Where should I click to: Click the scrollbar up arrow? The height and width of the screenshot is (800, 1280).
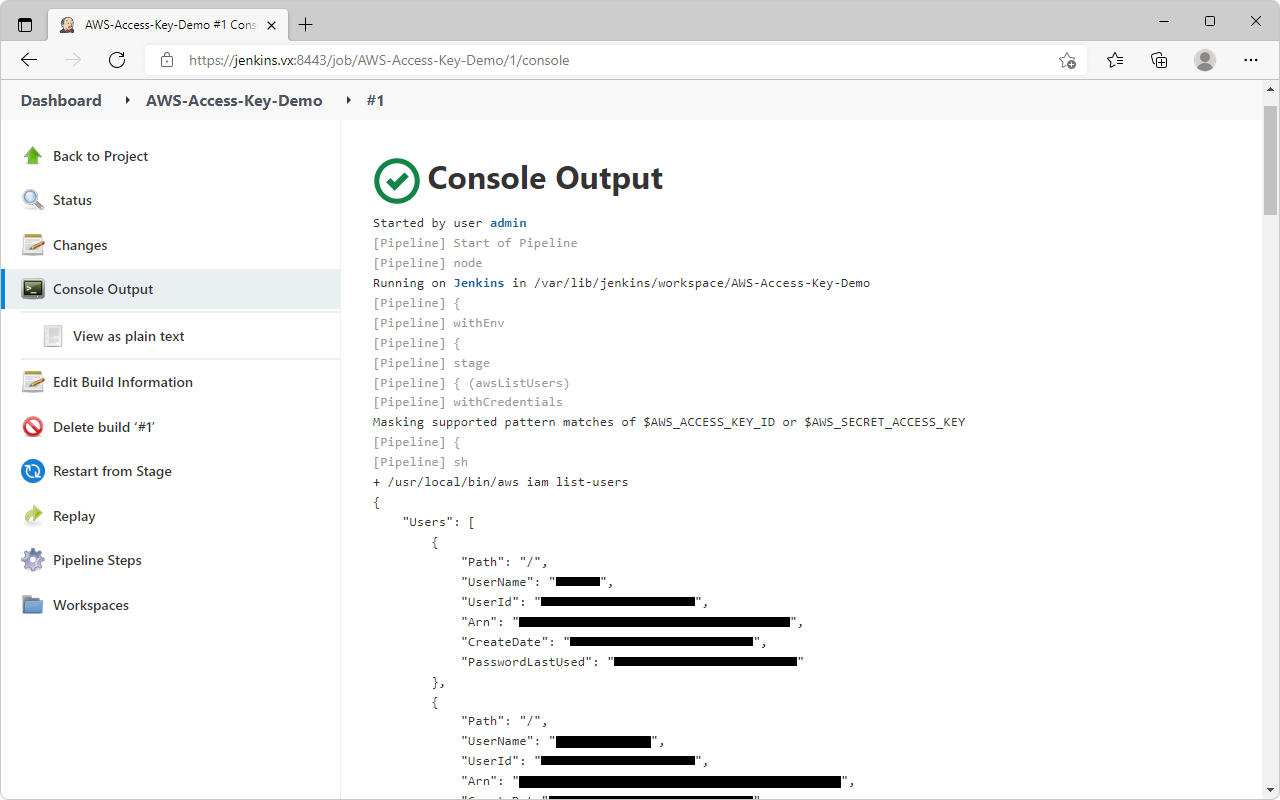click(1271, 89)
